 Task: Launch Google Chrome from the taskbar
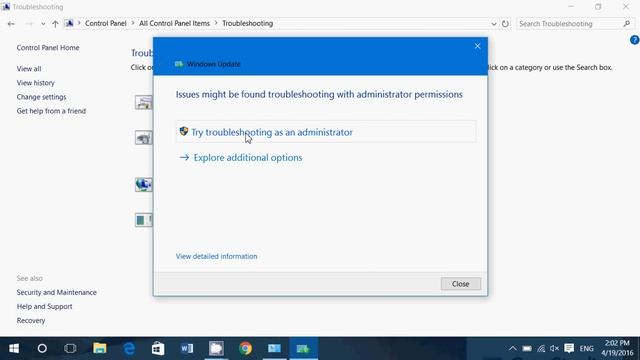coord(245,349)
